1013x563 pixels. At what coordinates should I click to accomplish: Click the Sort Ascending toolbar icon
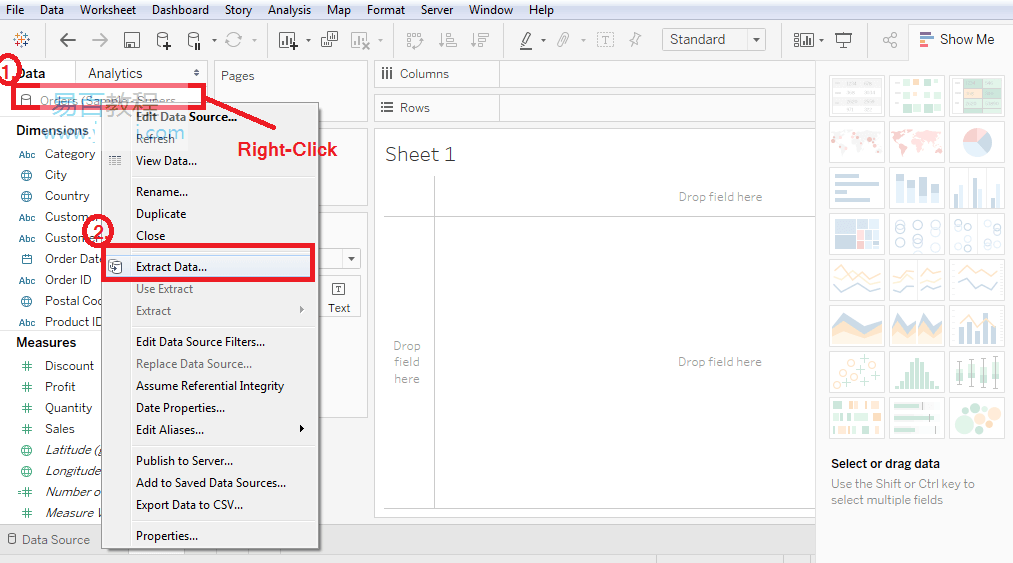click(x=448, y=40)
